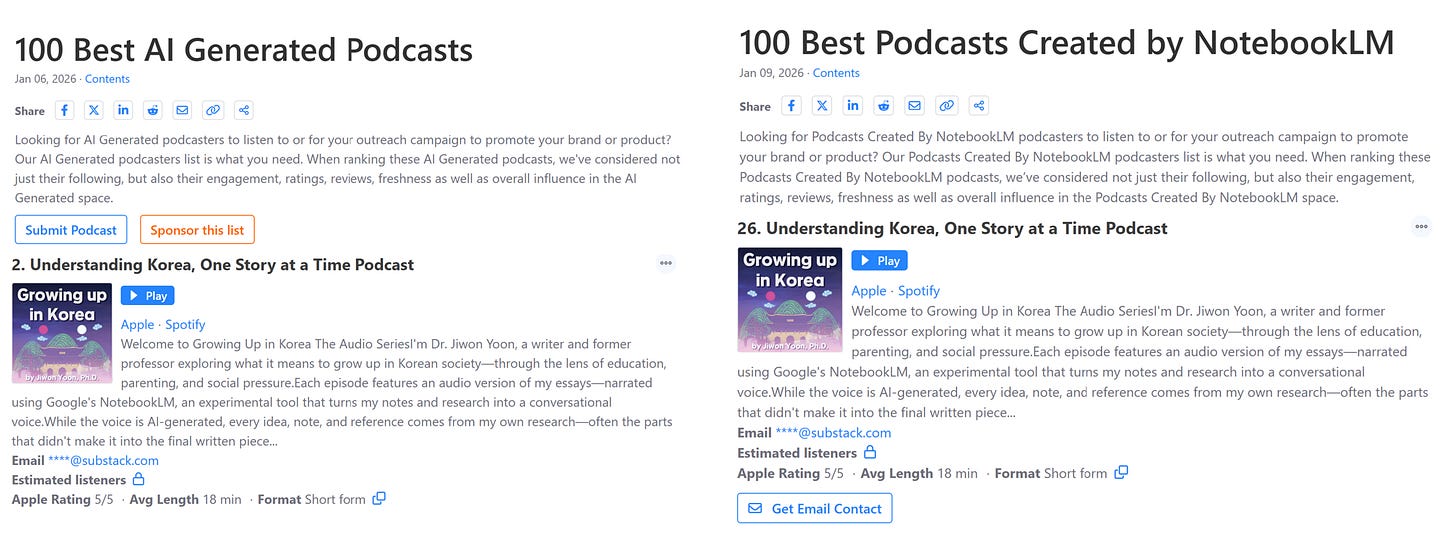Viewport: 1456px width, 543px height.
Task: Open Contents link under NotebookLM title
Action: [x=836, y=73]
